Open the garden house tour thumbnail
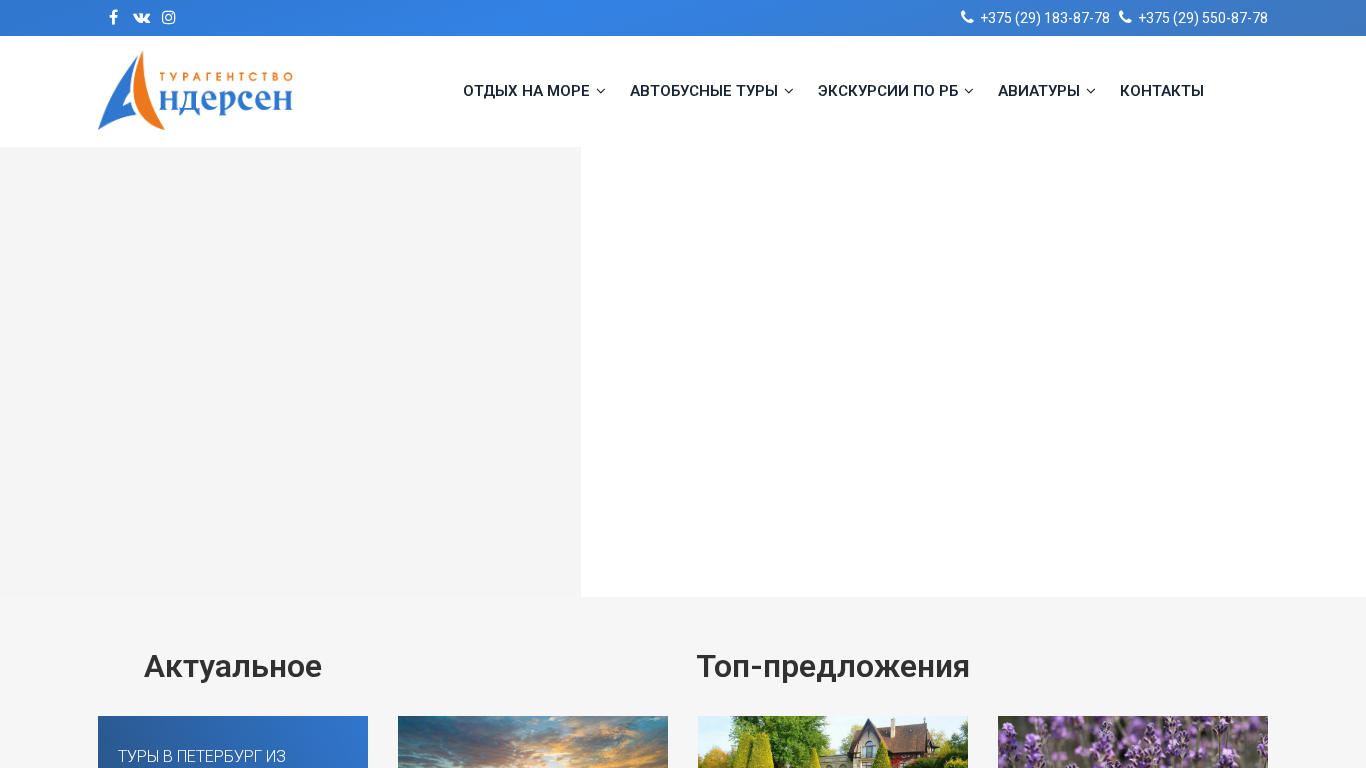The height and width of the screenshot is (768, 1366). [833, 743]
